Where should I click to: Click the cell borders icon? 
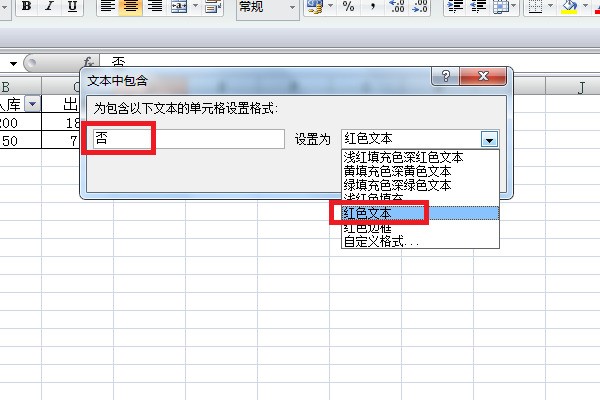tap(535, 6)
